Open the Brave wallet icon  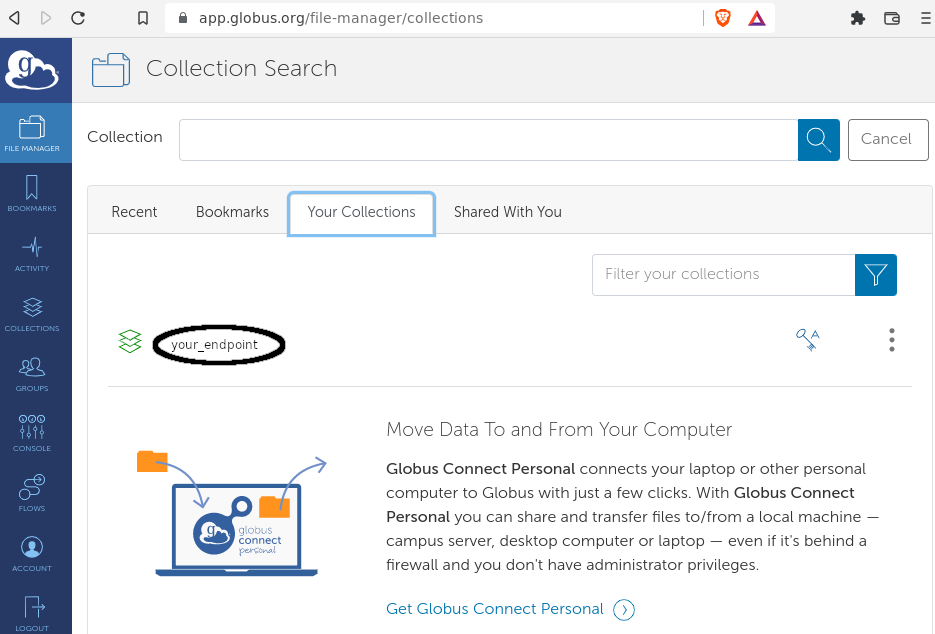tap(891, 18)
